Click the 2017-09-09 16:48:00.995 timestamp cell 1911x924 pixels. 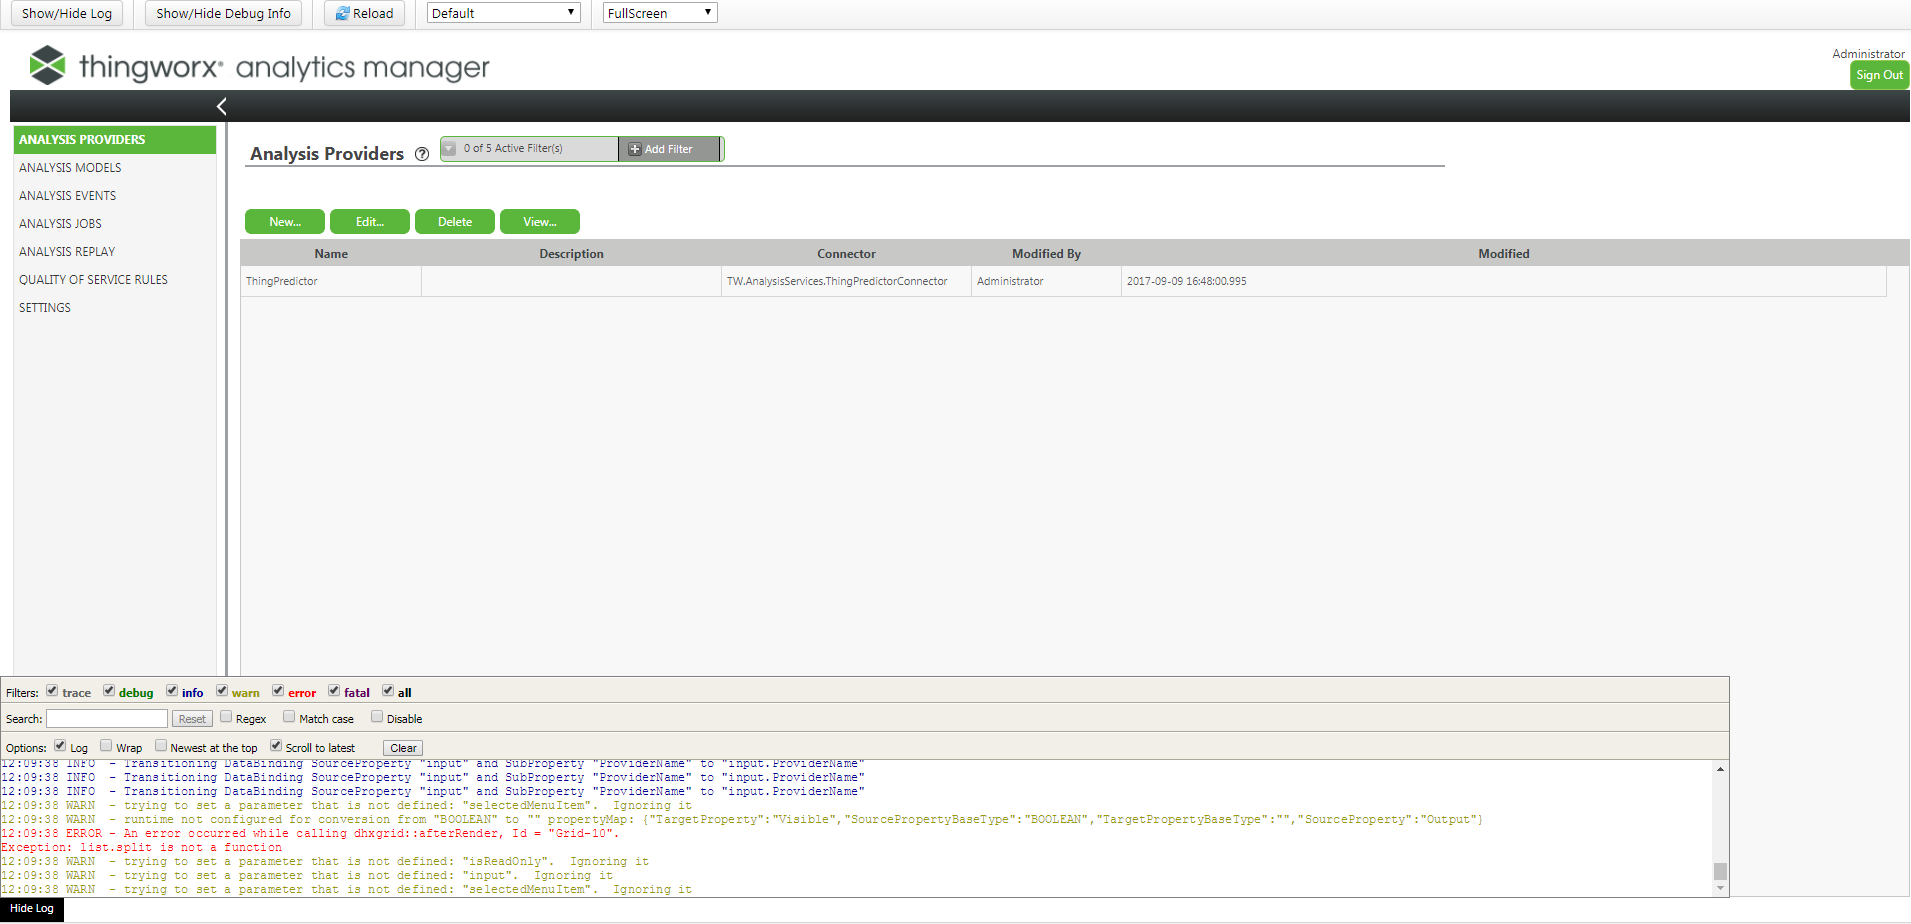click(x=1504, y=281)
